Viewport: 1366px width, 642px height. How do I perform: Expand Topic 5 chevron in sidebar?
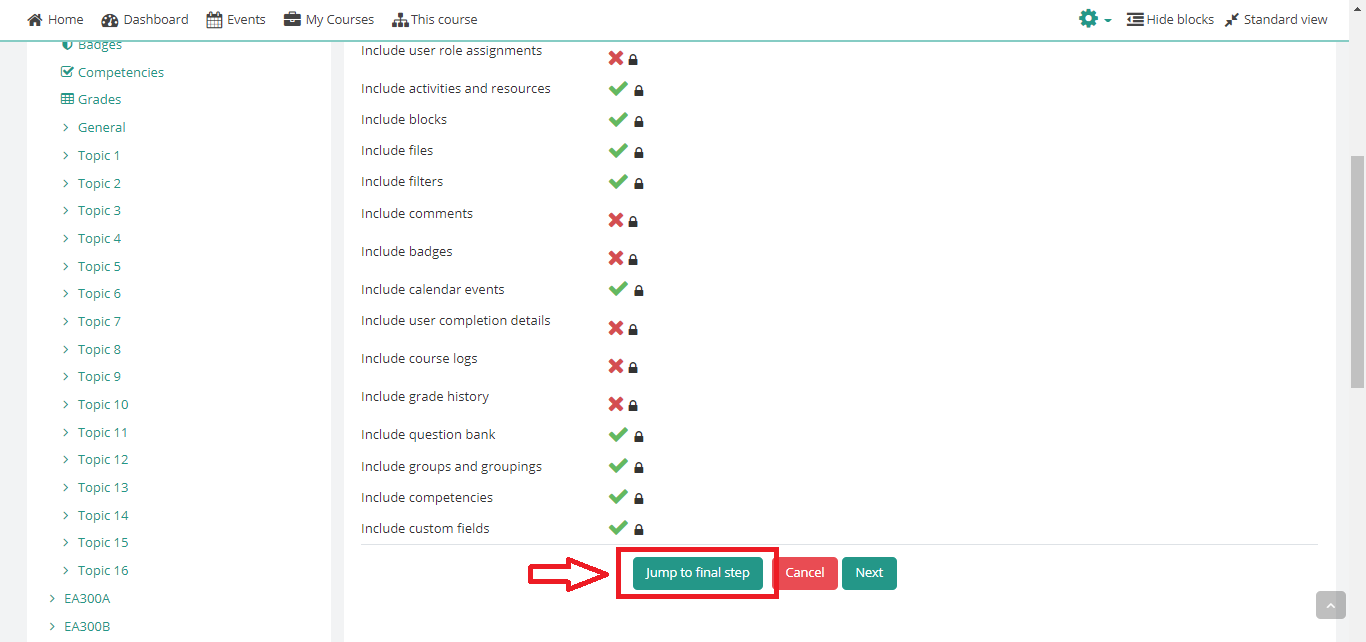[x=66, y=266]
